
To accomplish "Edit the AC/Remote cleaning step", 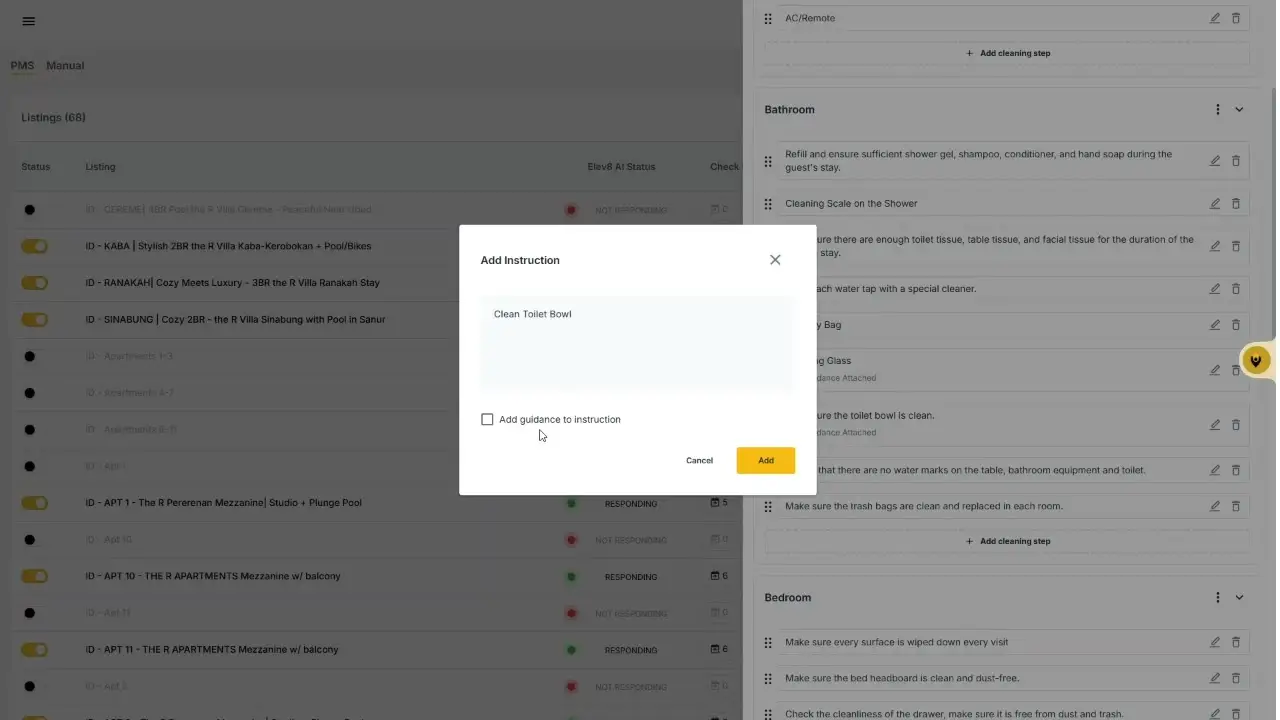I will pyautogui.click(x=1215, y=18).
